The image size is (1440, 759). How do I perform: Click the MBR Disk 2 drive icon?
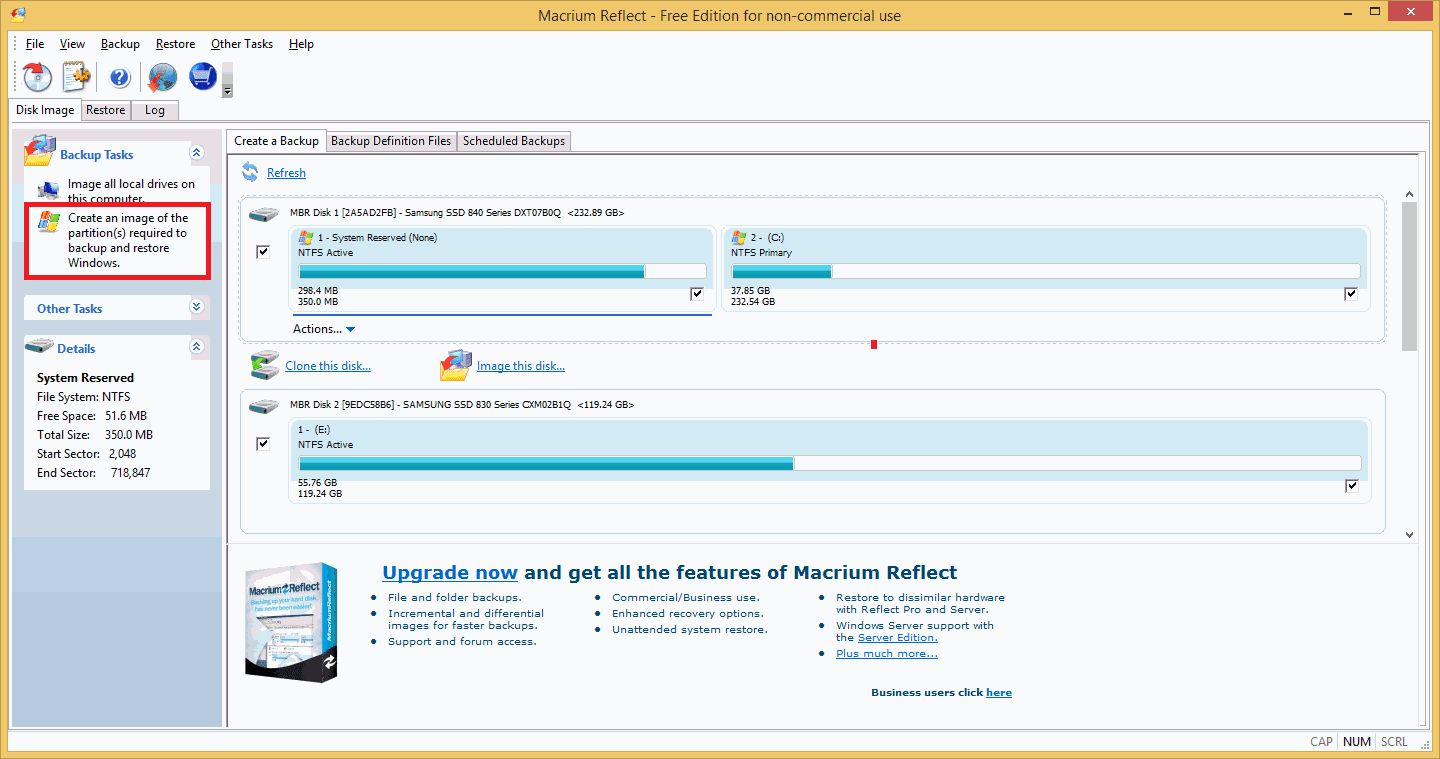tap(264, 406)
